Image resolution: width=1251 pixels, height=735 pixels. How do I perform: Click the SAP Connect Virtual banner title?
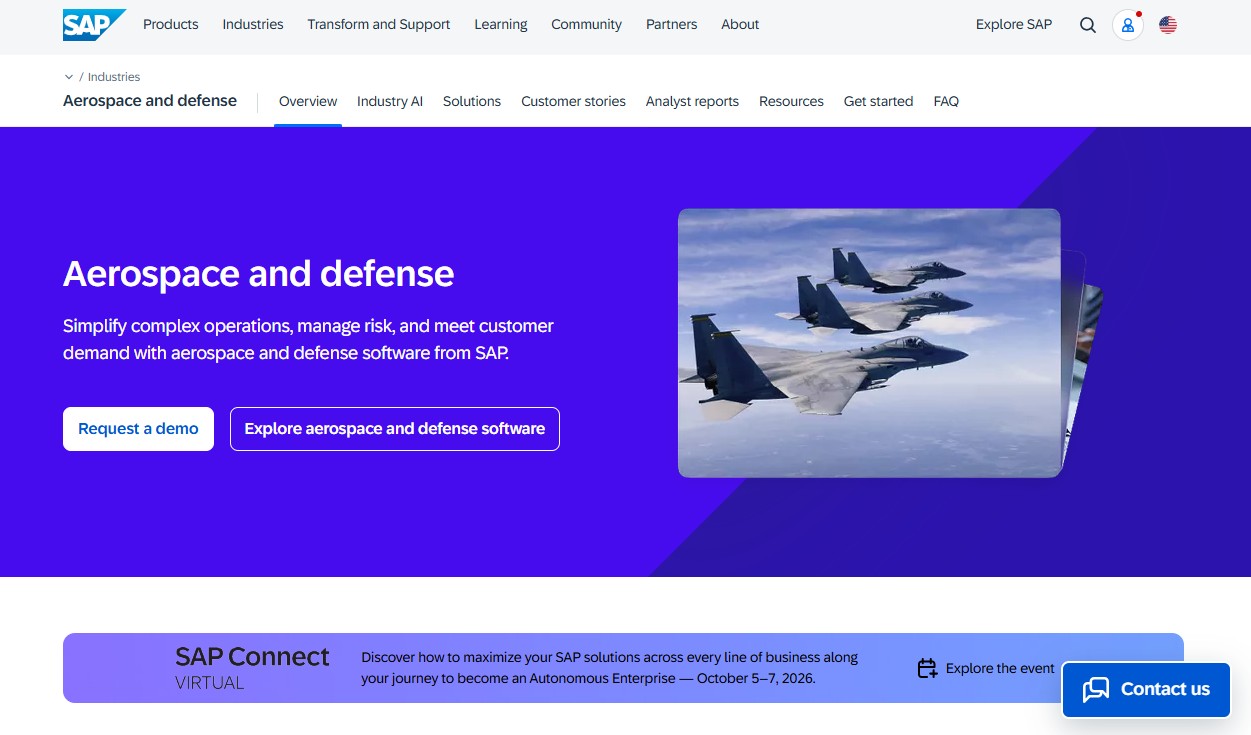[252, 668]
